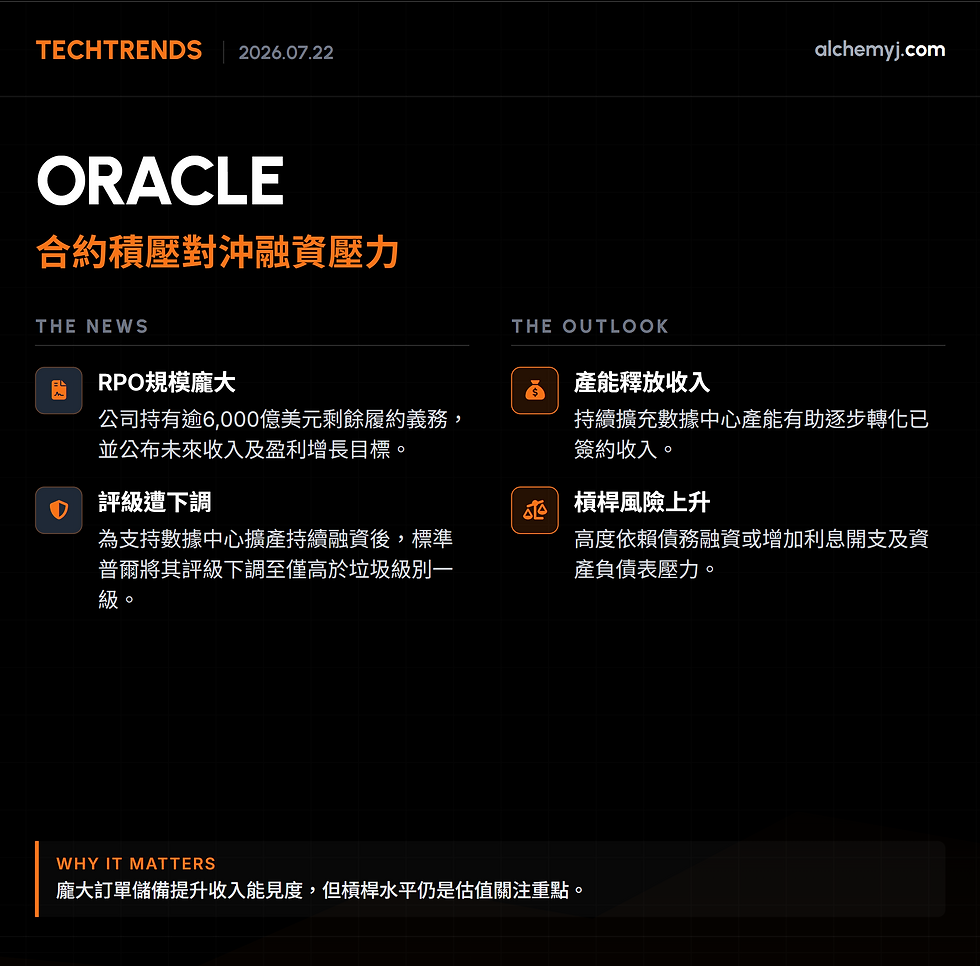Click the orange subtitle 合約積壓對沖融資壓力
980x966 pixels.
(x=218, y=252)
